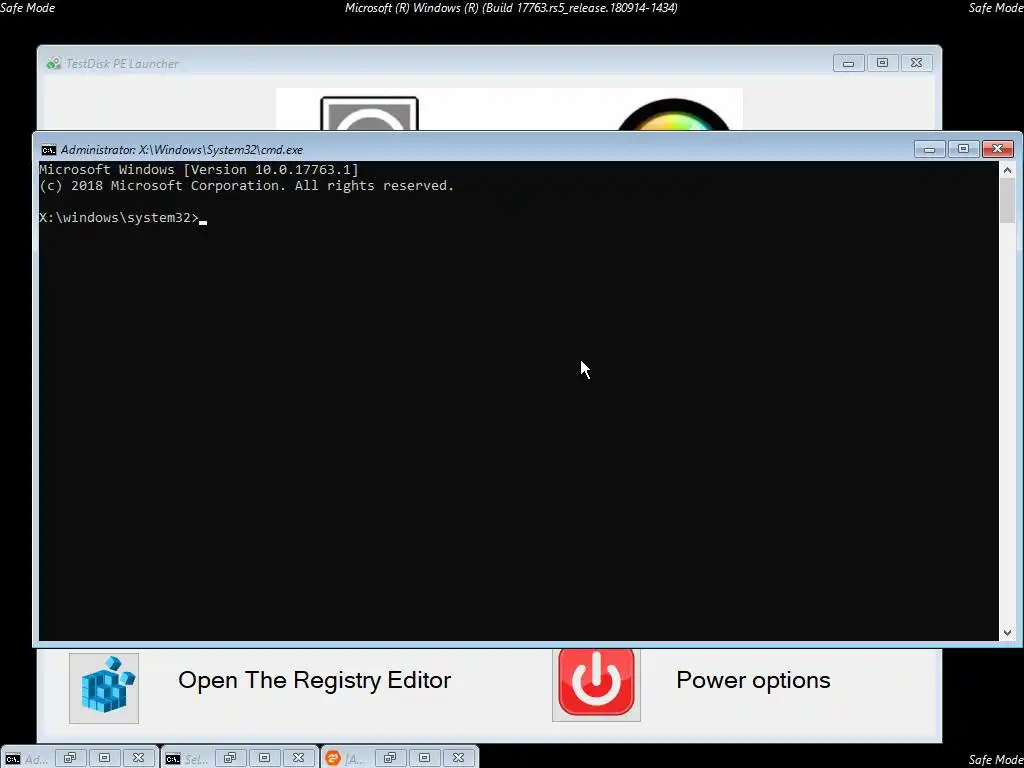The height and width of the screenshot is (768, 1024).
Task: Maximize the TestDisk PE Launcher window
Action: pyautogui.click(x=882, y=63)
